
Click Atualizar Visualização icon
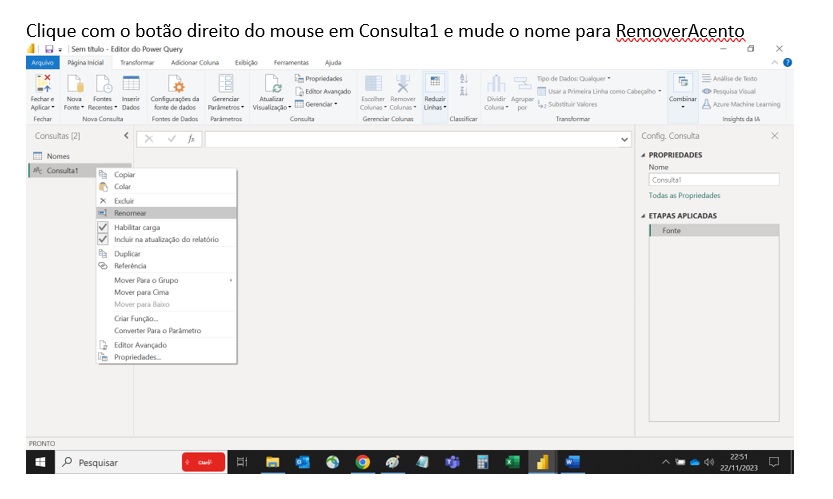click(x=272, y=84)
